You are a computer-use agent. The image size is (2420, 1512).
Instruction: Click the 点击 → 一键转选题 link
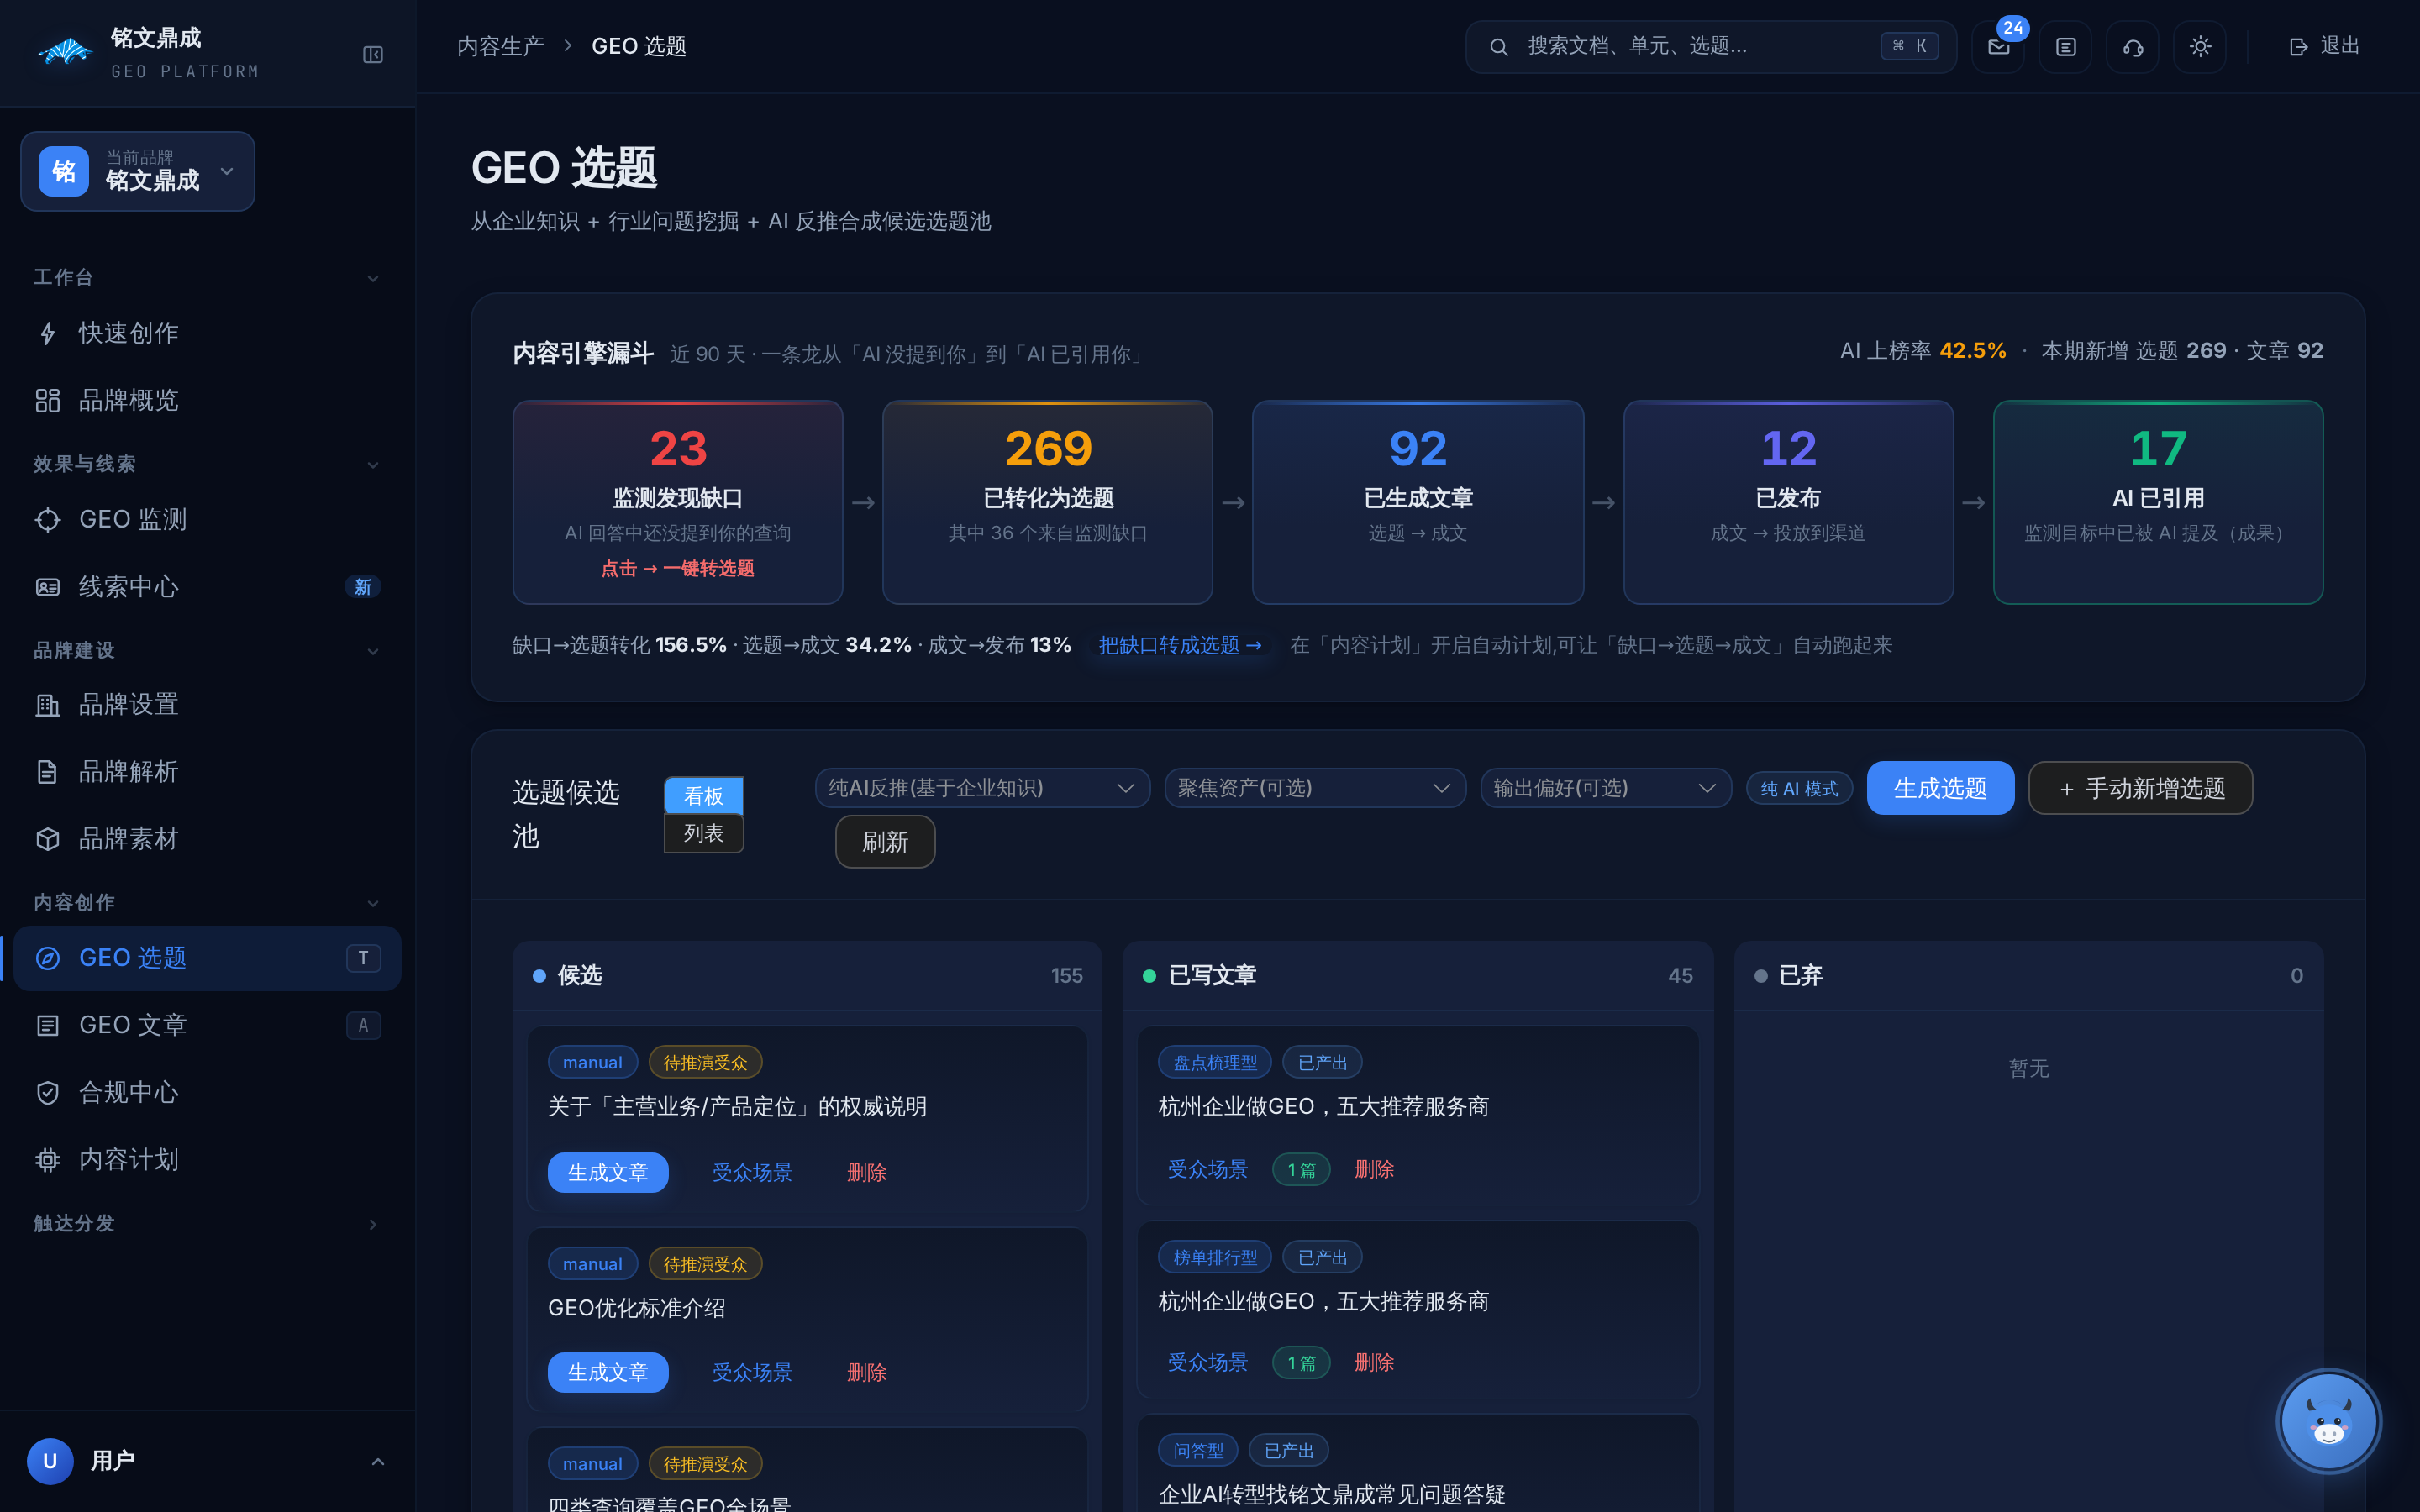(677, 568)
